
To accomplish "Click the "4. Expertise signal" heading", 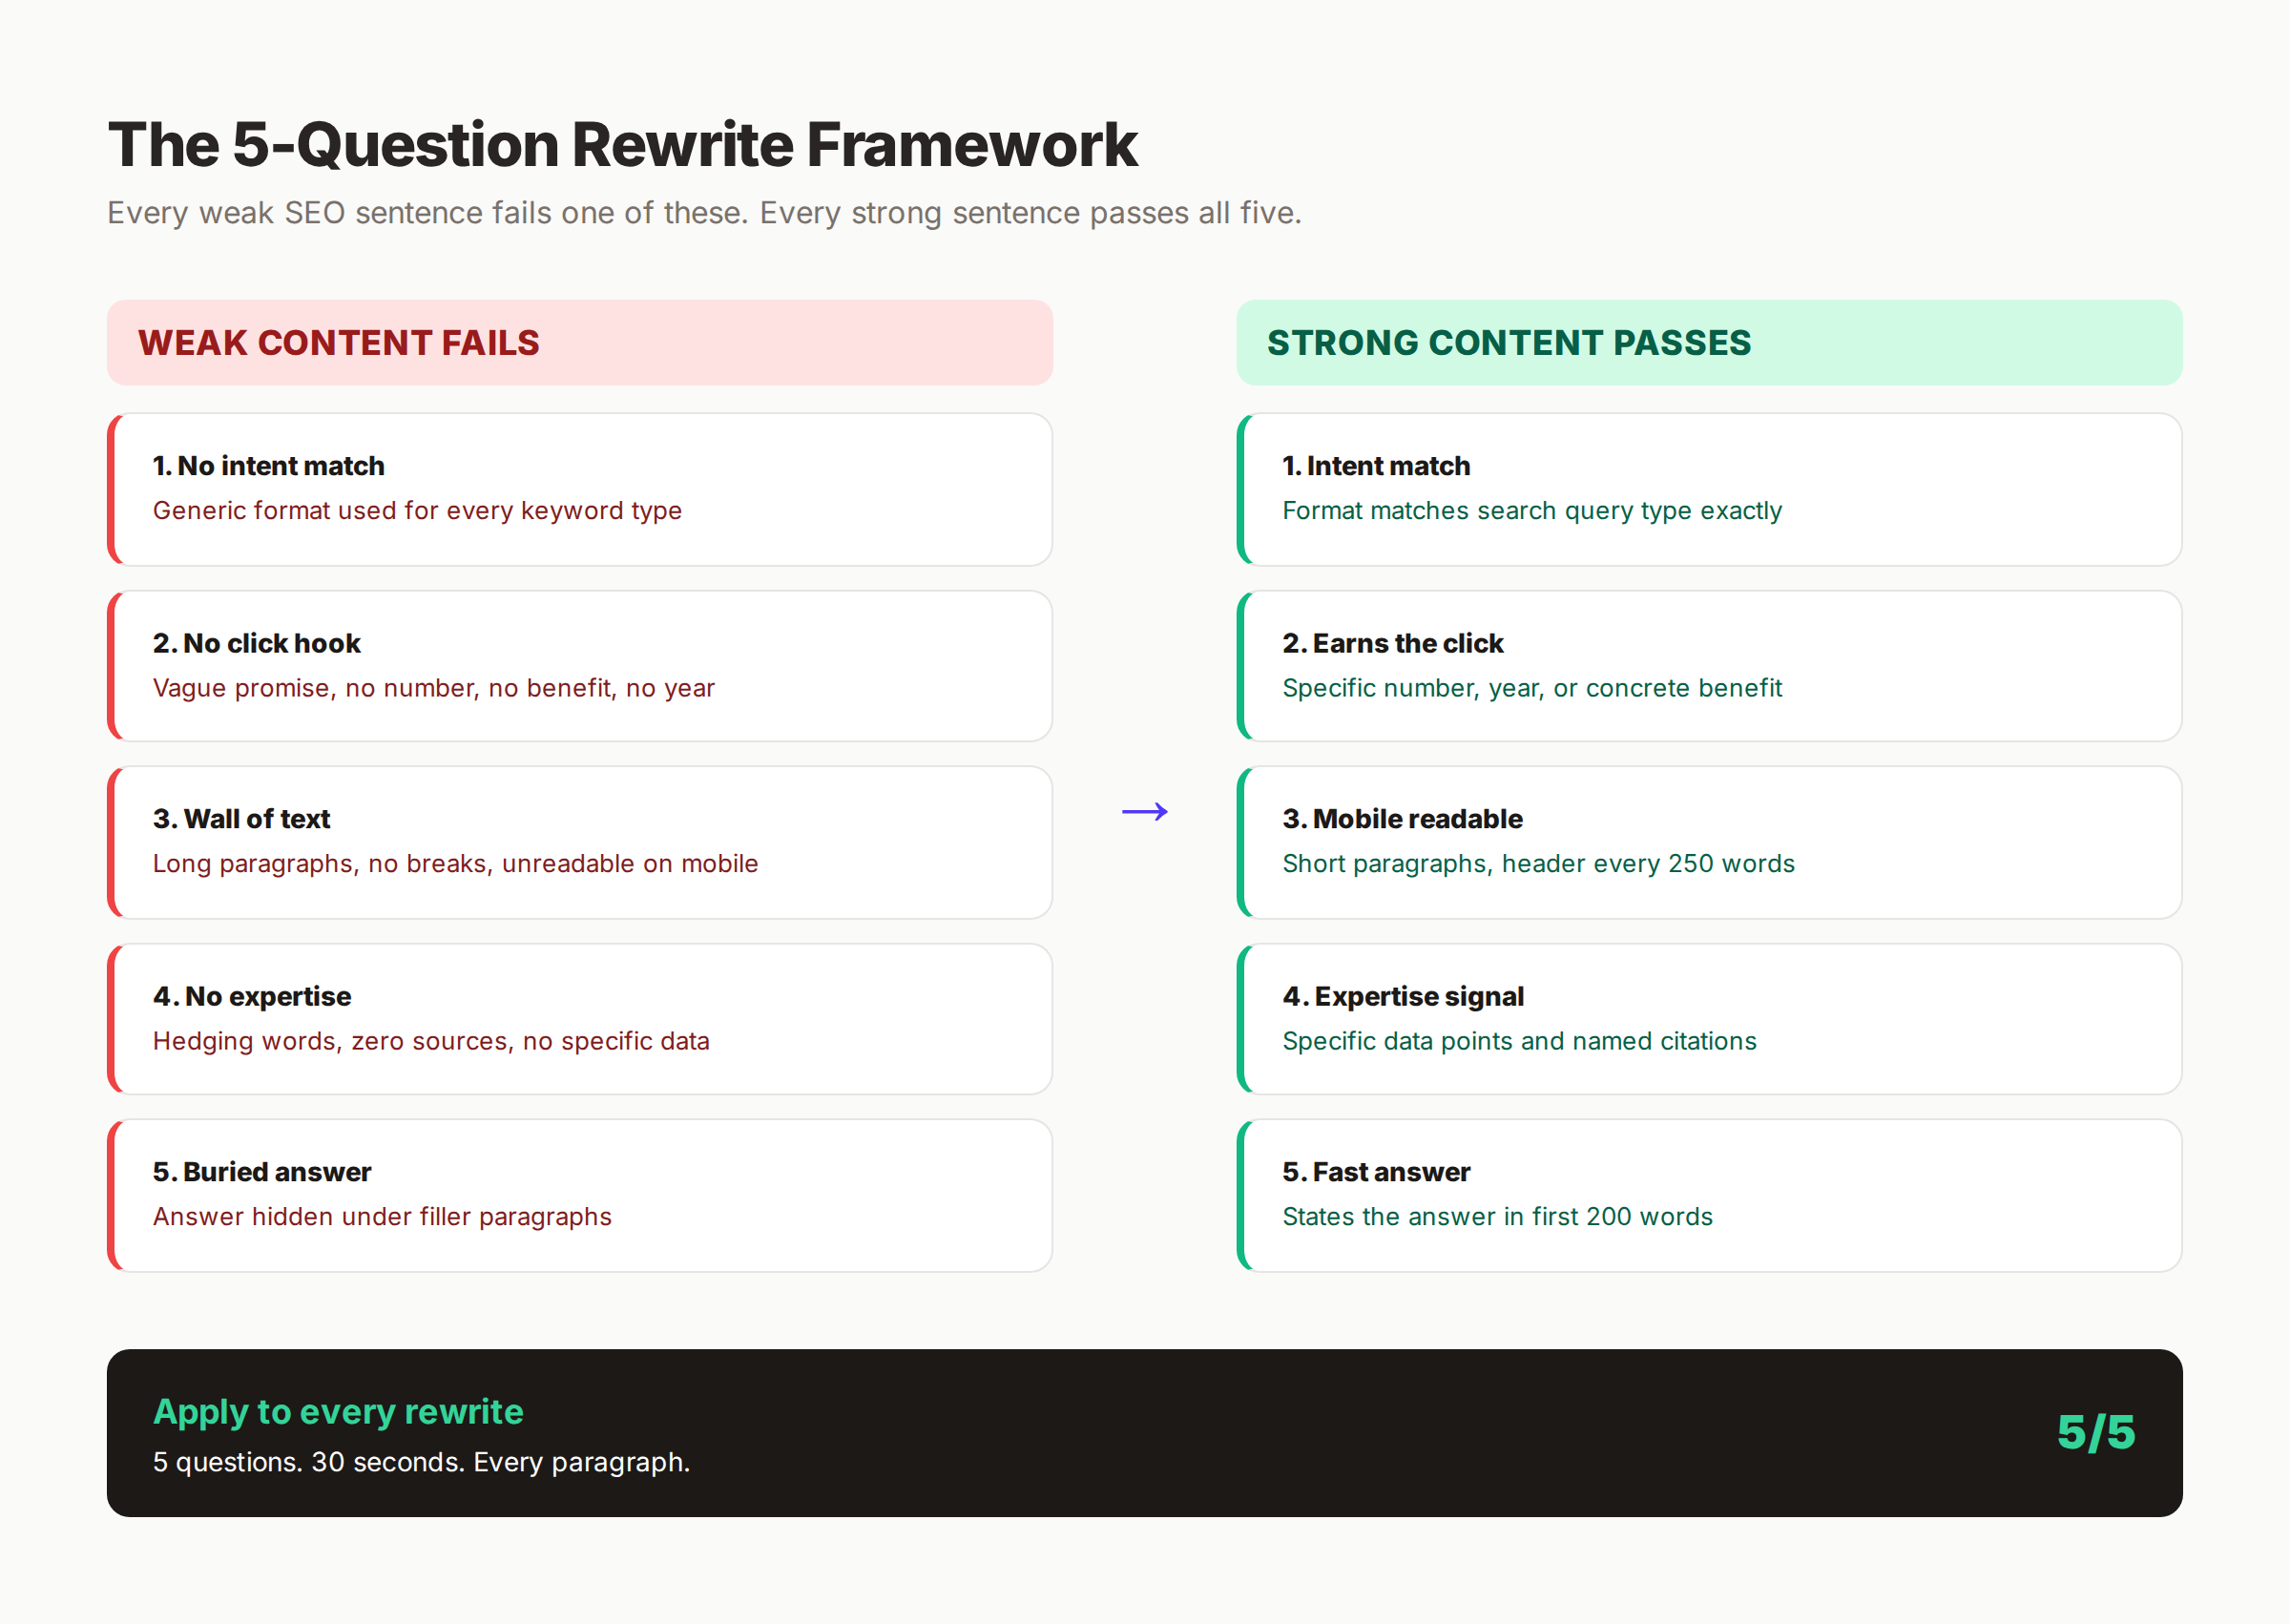I will [x=1403, y=996].
